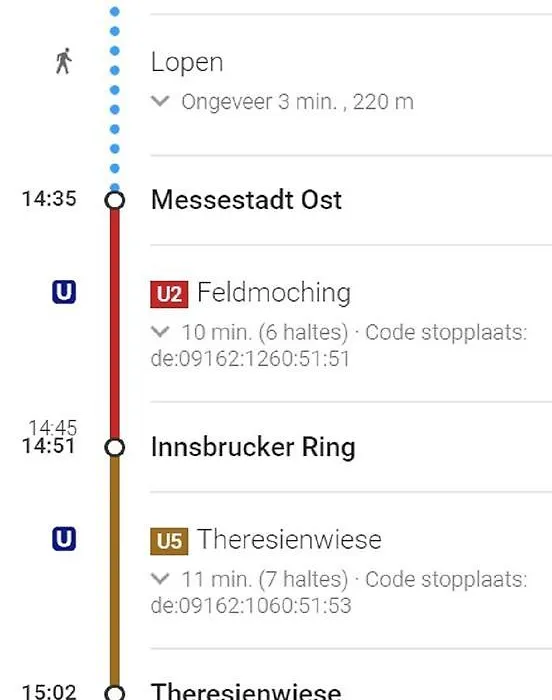Select the Theresienwiese stop circle at 15:02

coord(115,693)
